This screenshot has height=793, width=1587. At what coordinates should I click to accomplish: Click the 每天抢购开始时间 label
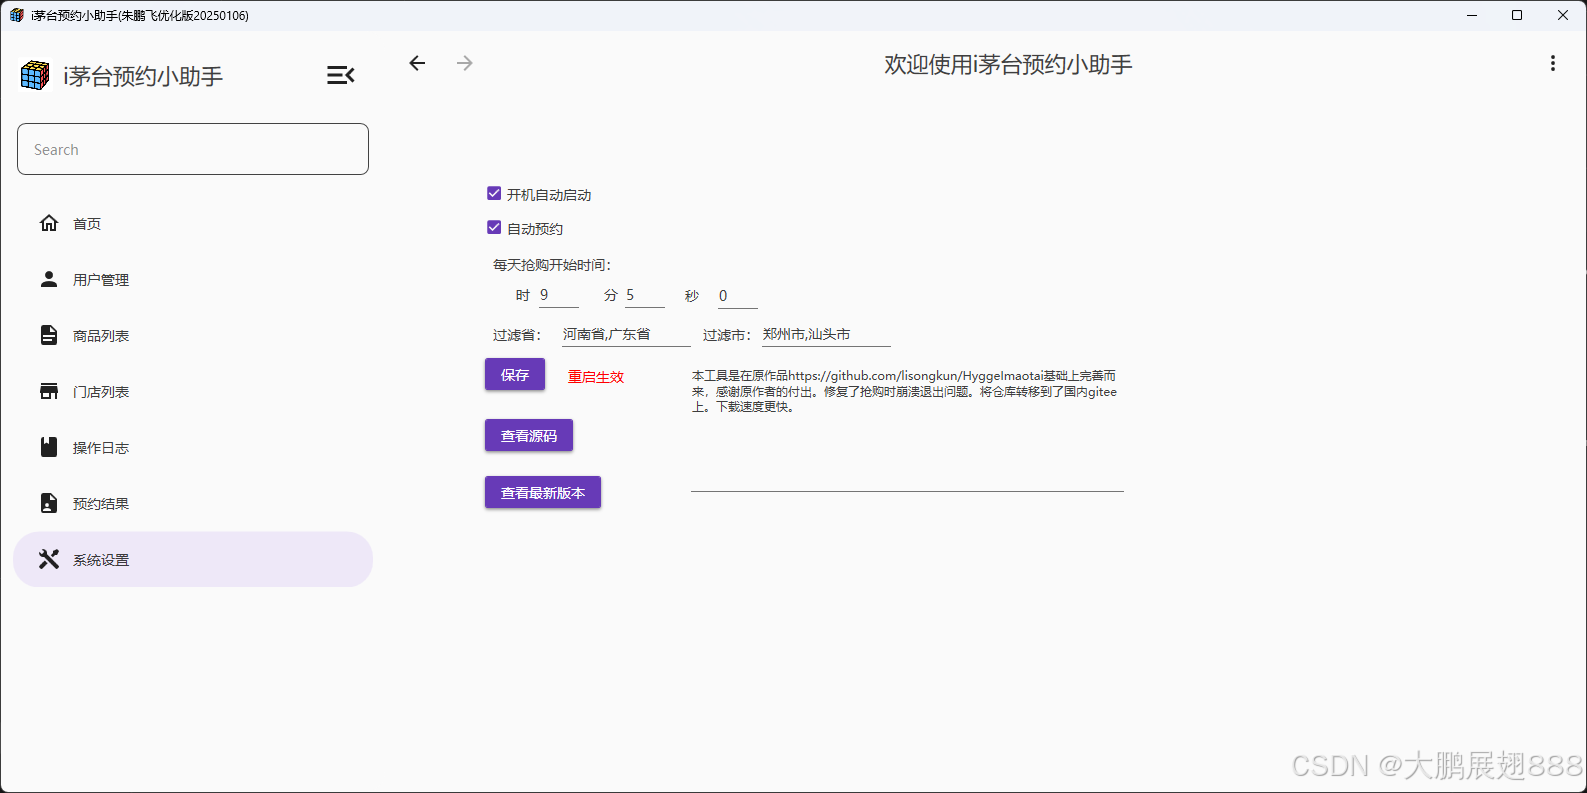(x=552, y=265)
